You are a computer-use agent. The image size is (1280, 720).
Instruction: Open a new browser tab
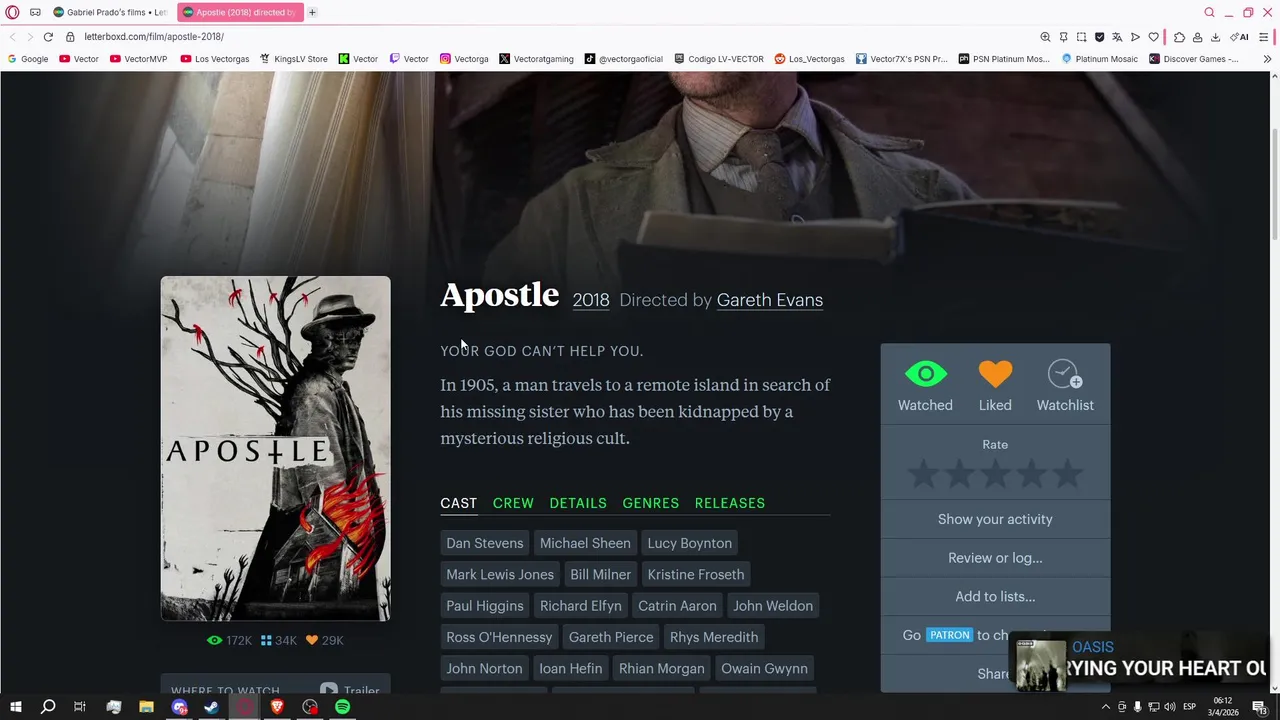pyautogui.click(x=312, y=12)
